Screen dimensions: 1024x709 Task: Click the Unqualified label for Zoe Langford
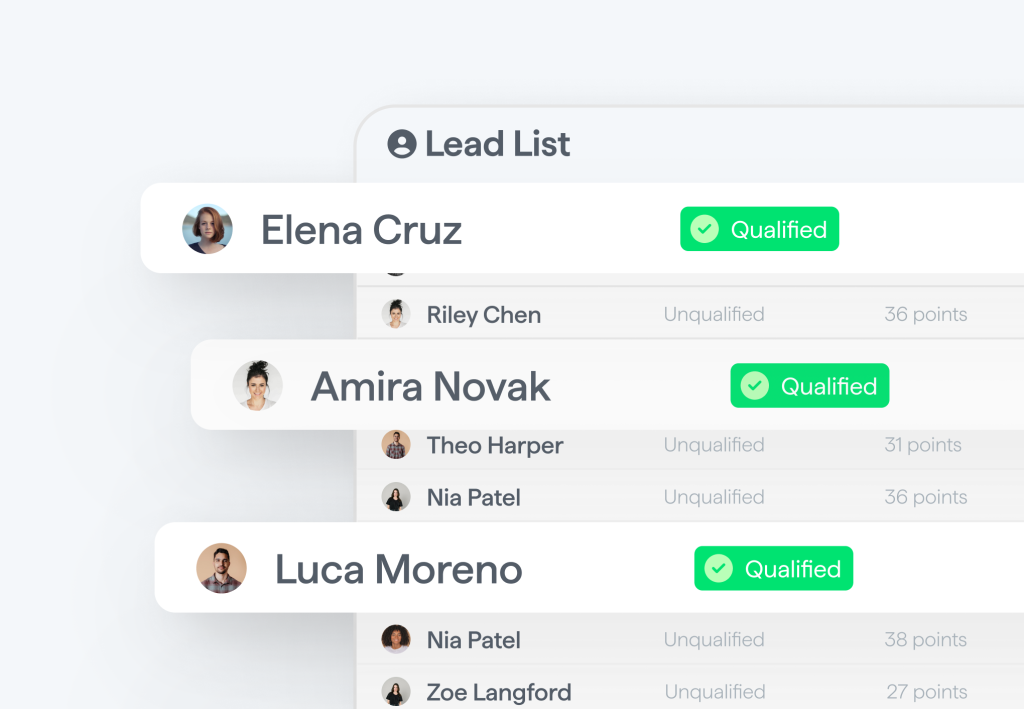714,691
